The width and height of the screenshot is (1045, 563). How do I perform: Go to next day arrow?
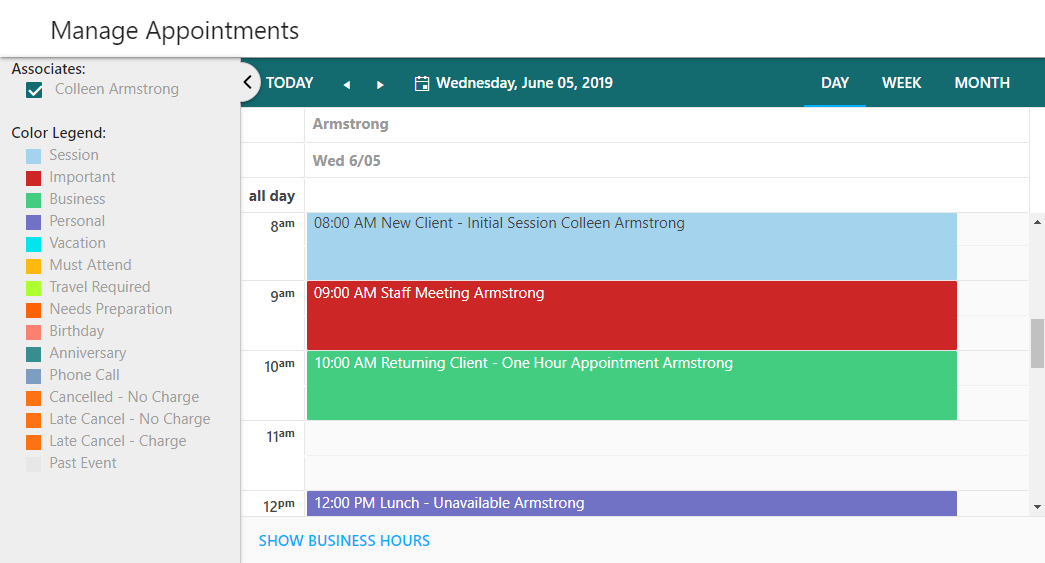(380, 84)
